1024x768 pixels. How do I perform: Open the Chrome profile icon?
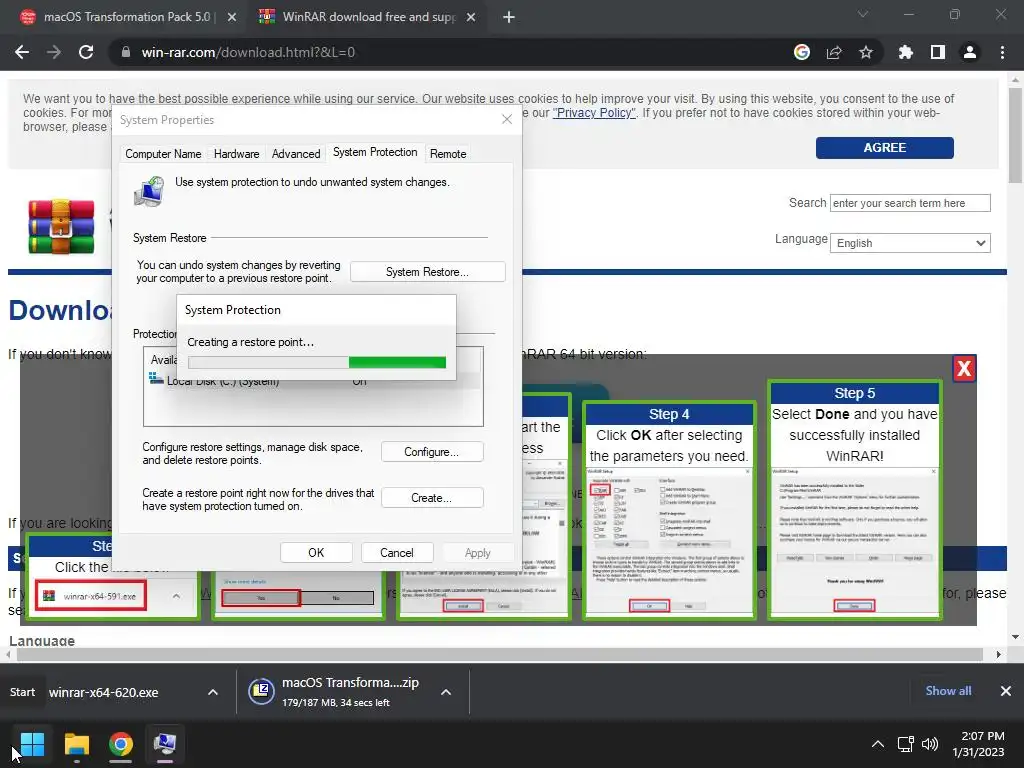(970, 52)
